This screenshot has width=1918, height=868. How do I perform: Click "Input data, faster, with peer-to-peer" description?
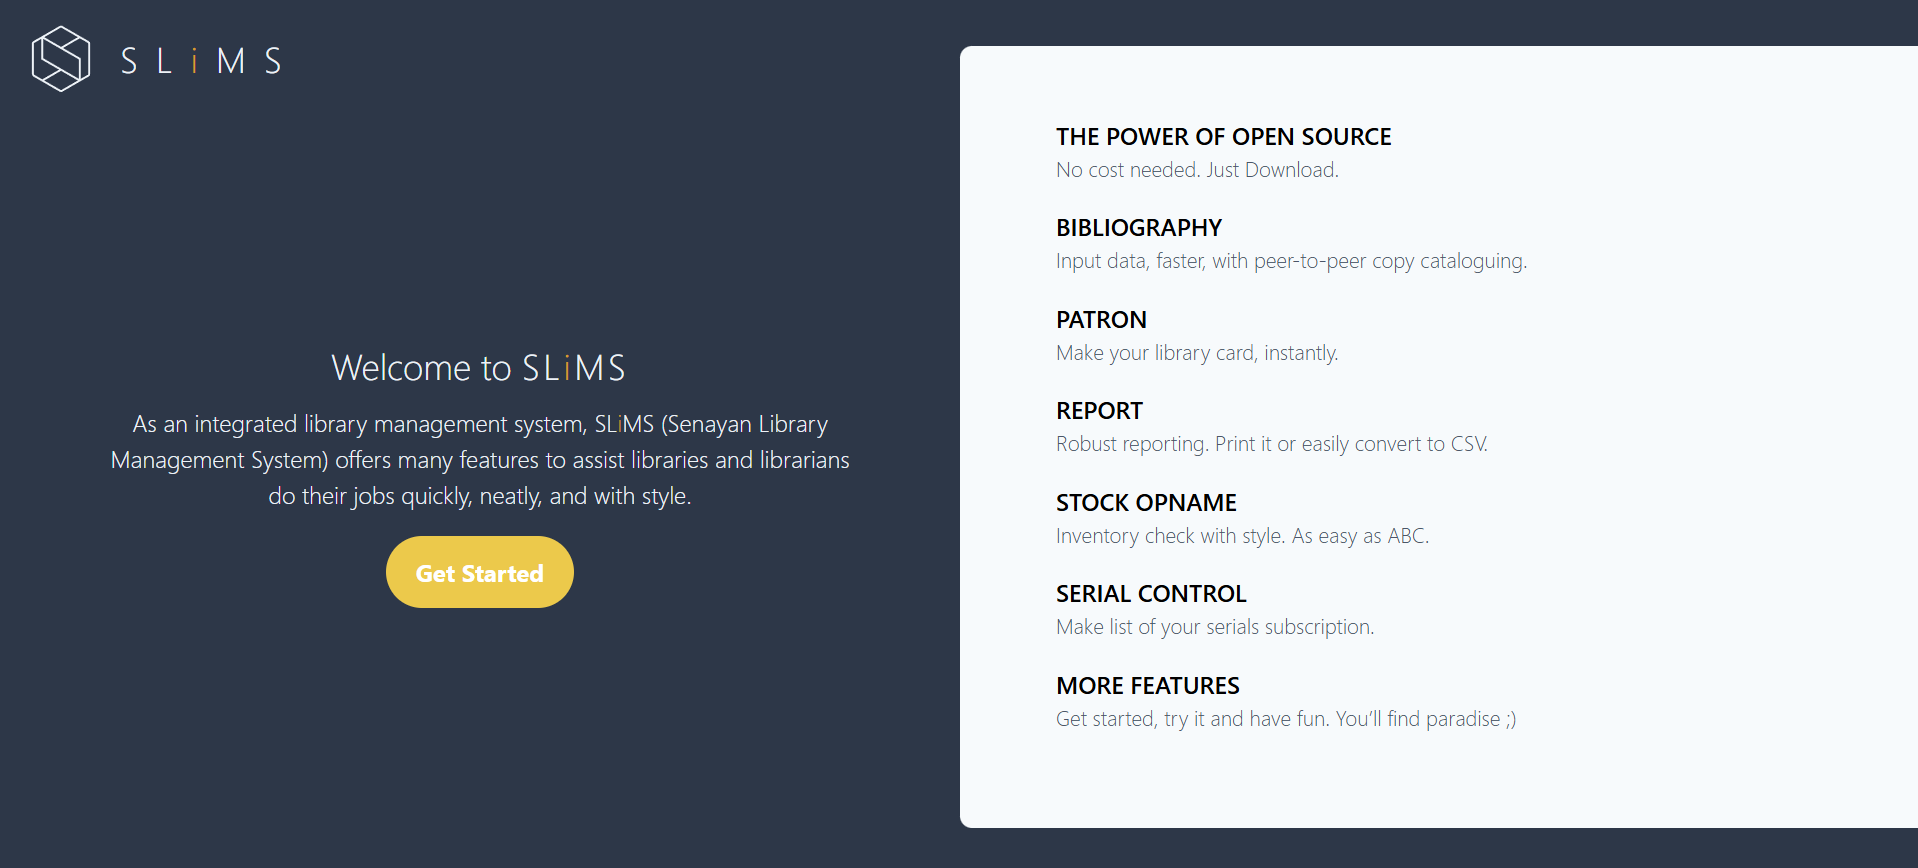[1291, 261]
